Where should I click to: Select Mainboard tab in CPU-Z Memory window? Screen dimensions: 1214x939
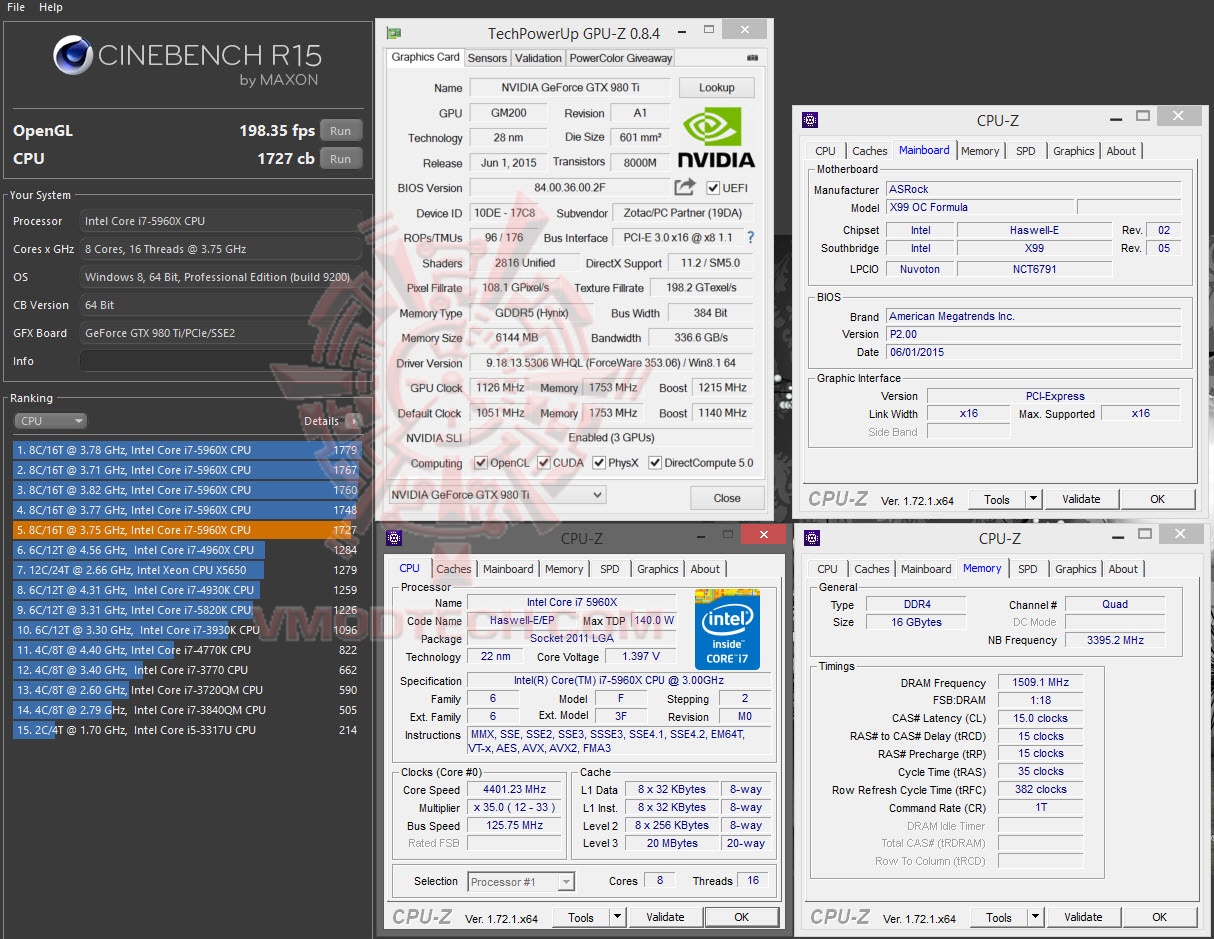[x=926, y=569]
